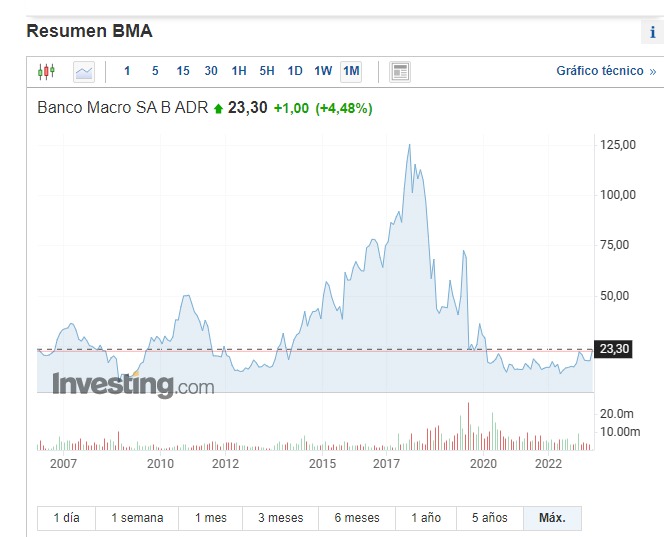The width and height of the screenshot is (664, 537).
Task: Open the news/table layout icon
Action: tap(400, 72)
